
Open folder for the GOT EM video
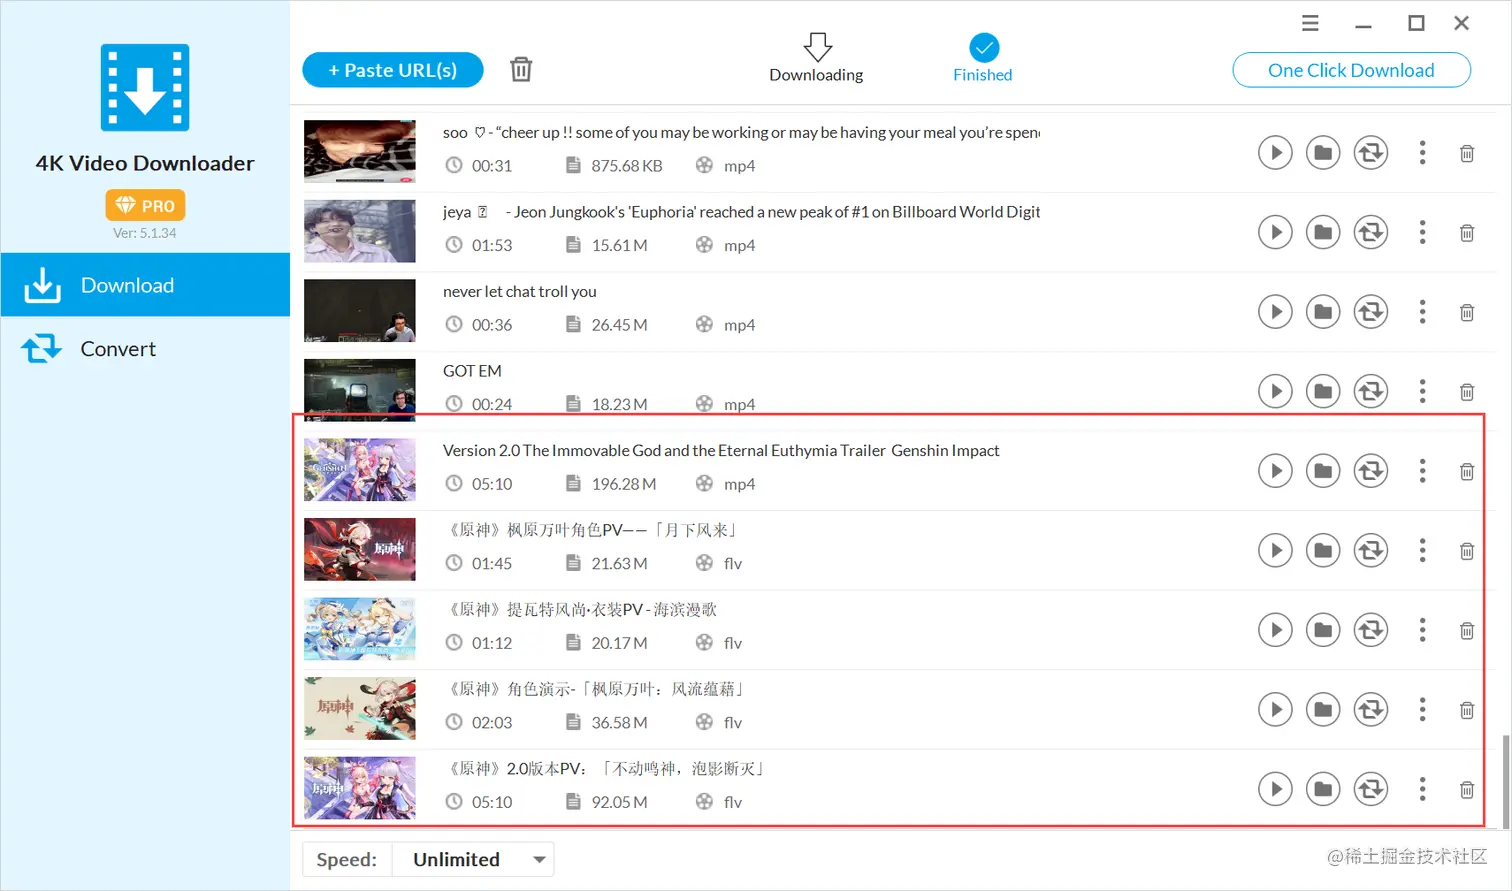coord(1323,391)
